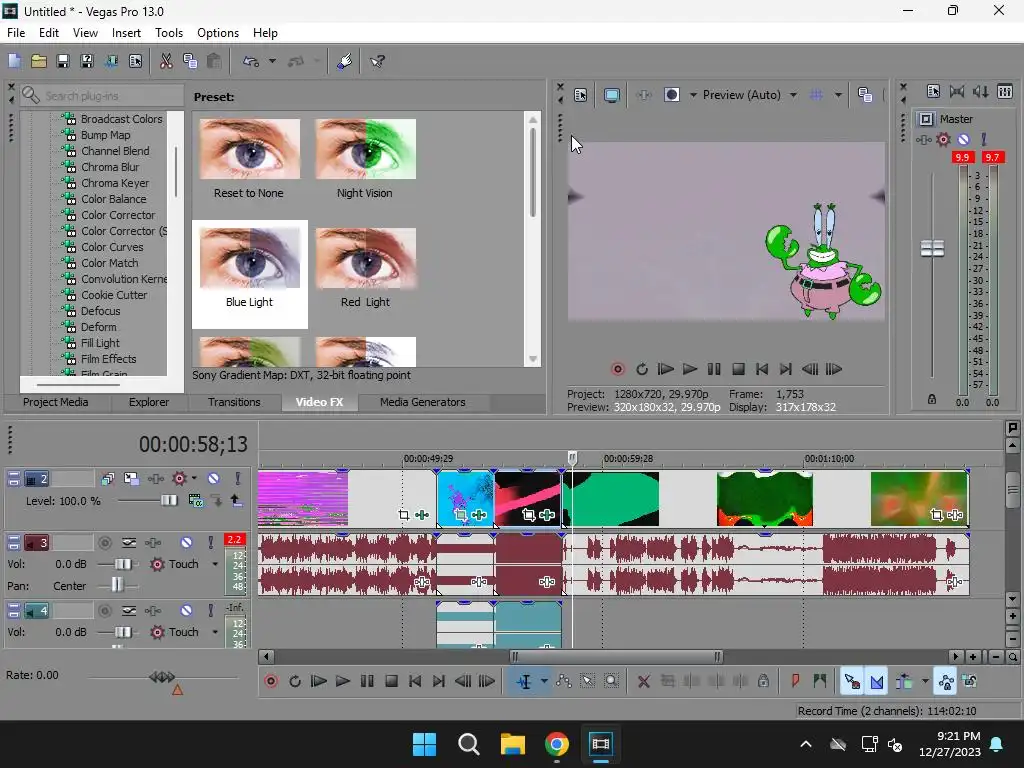Open track 4 Touch automation dropdown
Screen dimensions: 1024x768
(x=215, y=632)
